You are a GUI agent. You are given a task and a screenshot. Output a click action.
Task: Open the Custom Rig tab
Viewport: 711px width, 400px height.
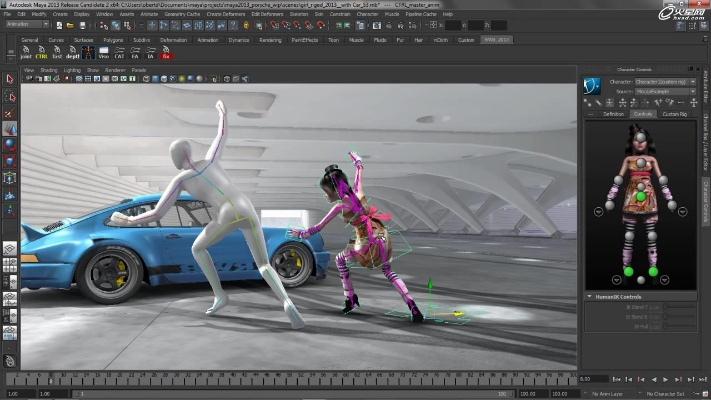coord(675,114)
